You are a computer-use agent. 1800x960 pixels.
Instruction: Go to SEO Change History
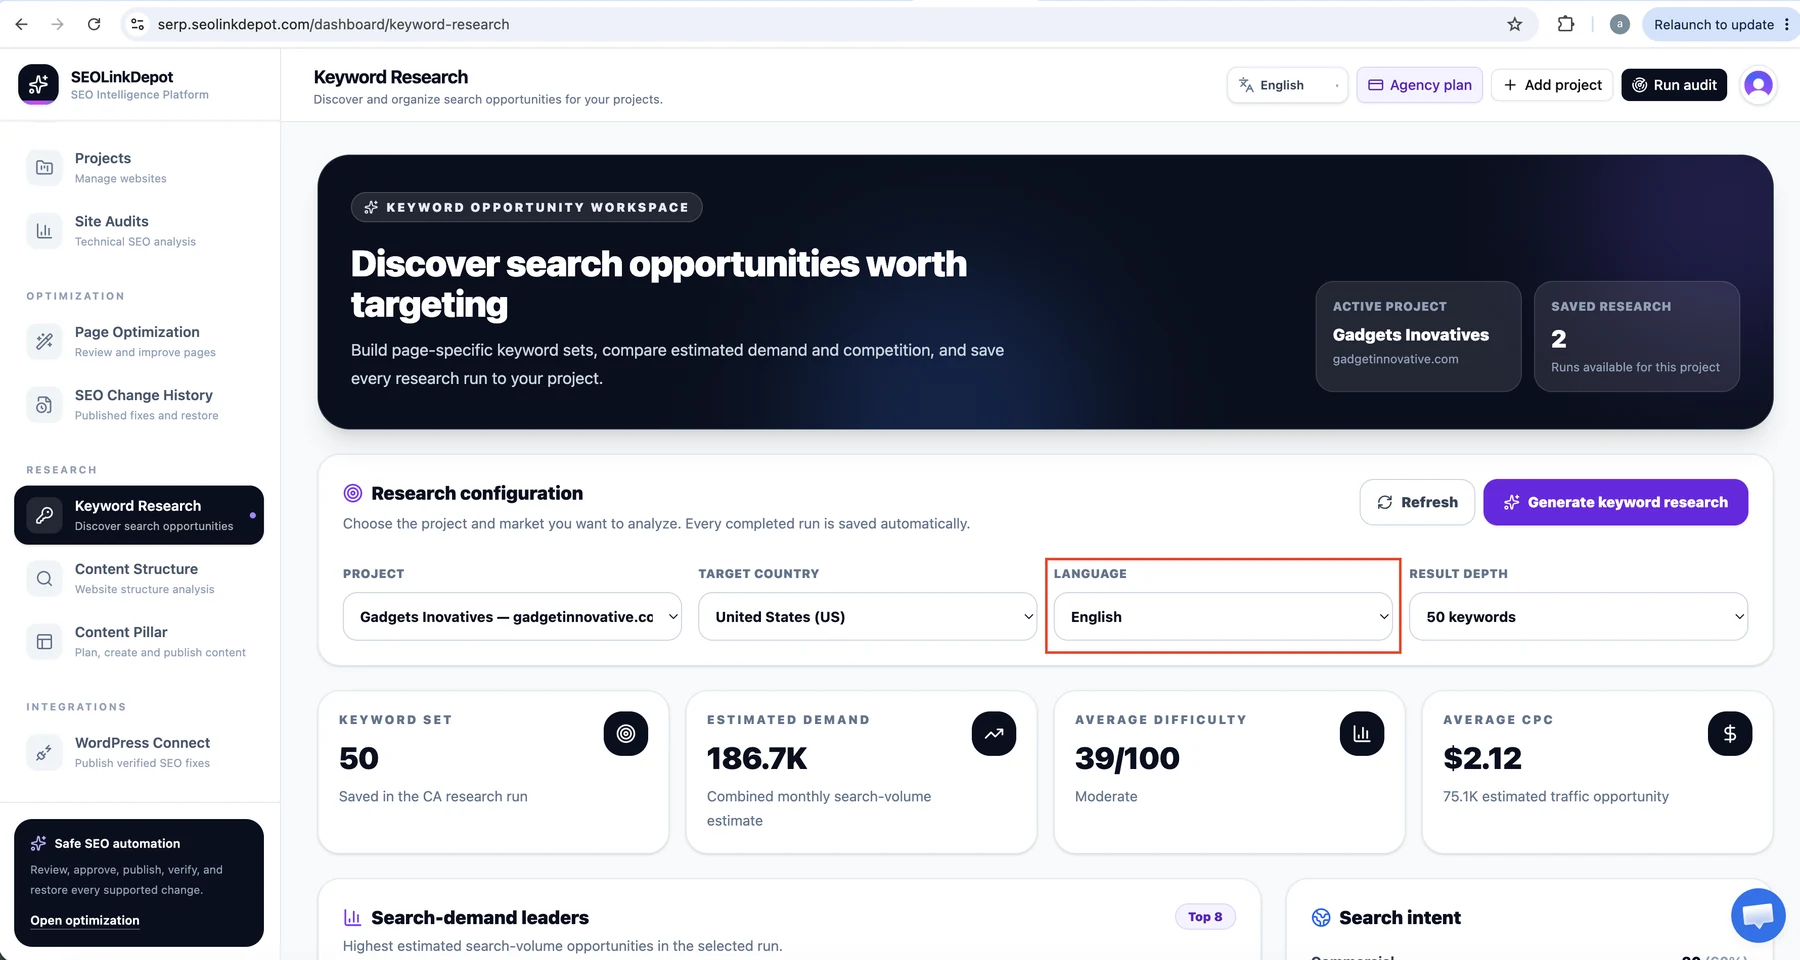click(139, 404)
